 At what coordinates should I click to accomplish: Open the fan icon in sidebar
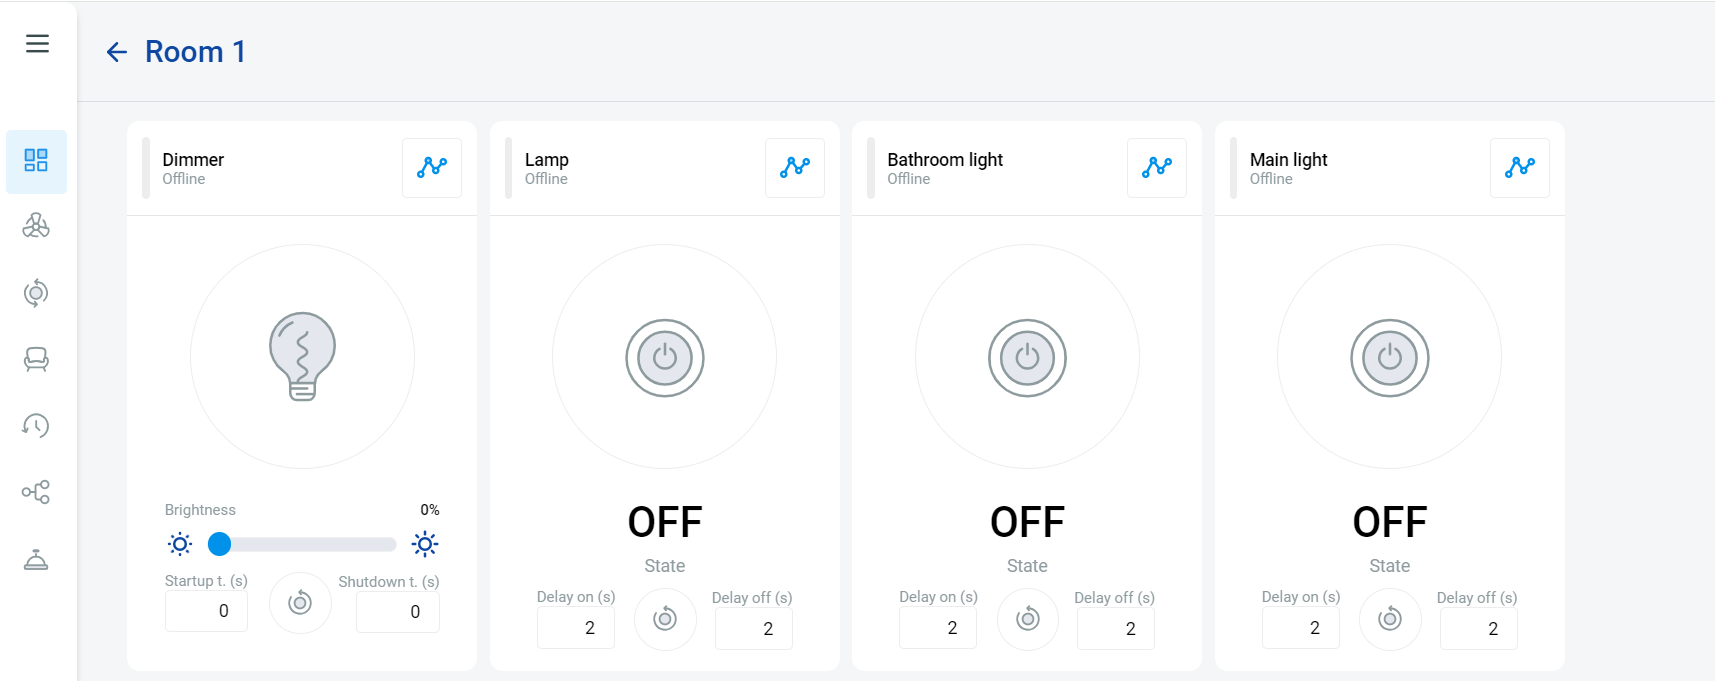[36, 226]
